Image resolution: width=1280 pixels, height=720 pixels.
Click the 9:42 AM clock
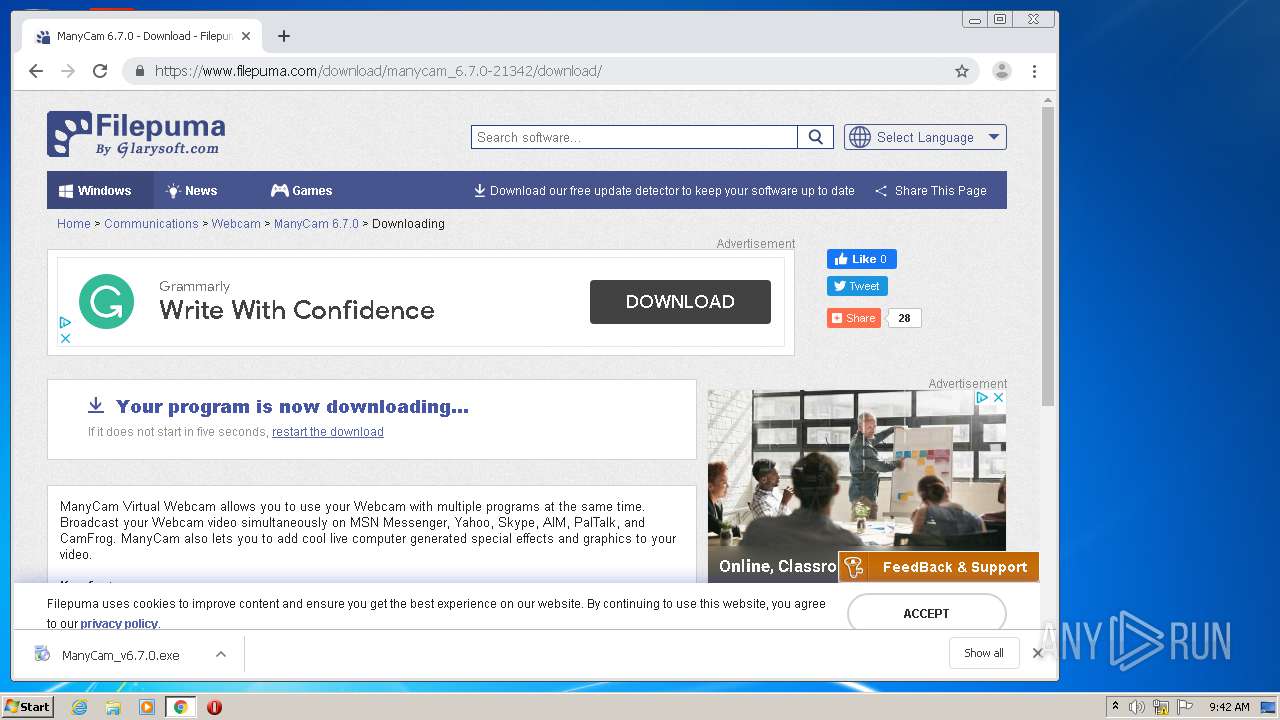pyautogui.click(x=1229, y=707)
